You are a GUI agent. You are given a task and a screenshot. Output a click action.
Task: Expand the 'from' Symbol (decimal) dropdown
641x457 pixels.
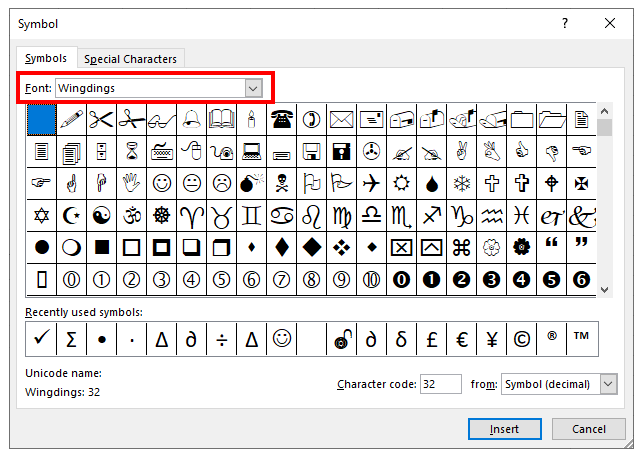click(609, 384)
